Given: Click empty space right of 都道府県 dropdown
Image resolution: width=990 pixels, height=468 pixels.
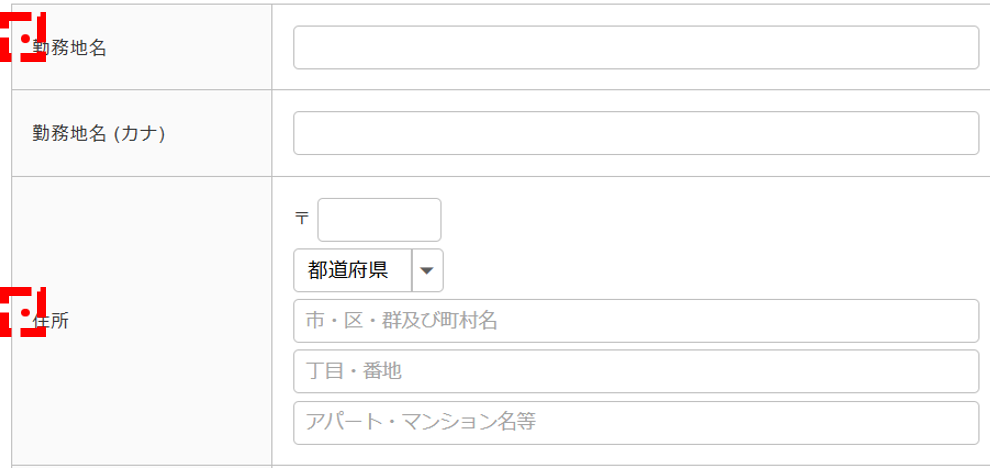Looking at the screenshot, I should [700, 270].
